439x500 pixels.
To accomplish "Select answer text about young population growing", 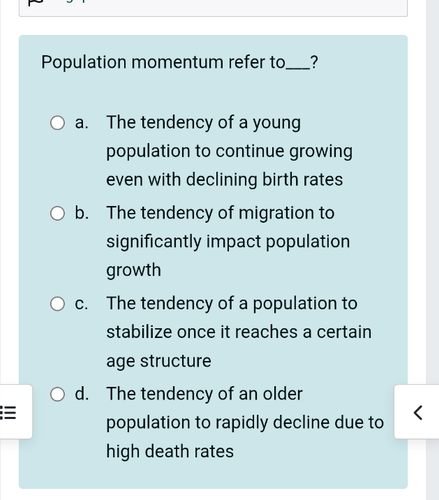I will pyautogui.click(x=229, y=151).
